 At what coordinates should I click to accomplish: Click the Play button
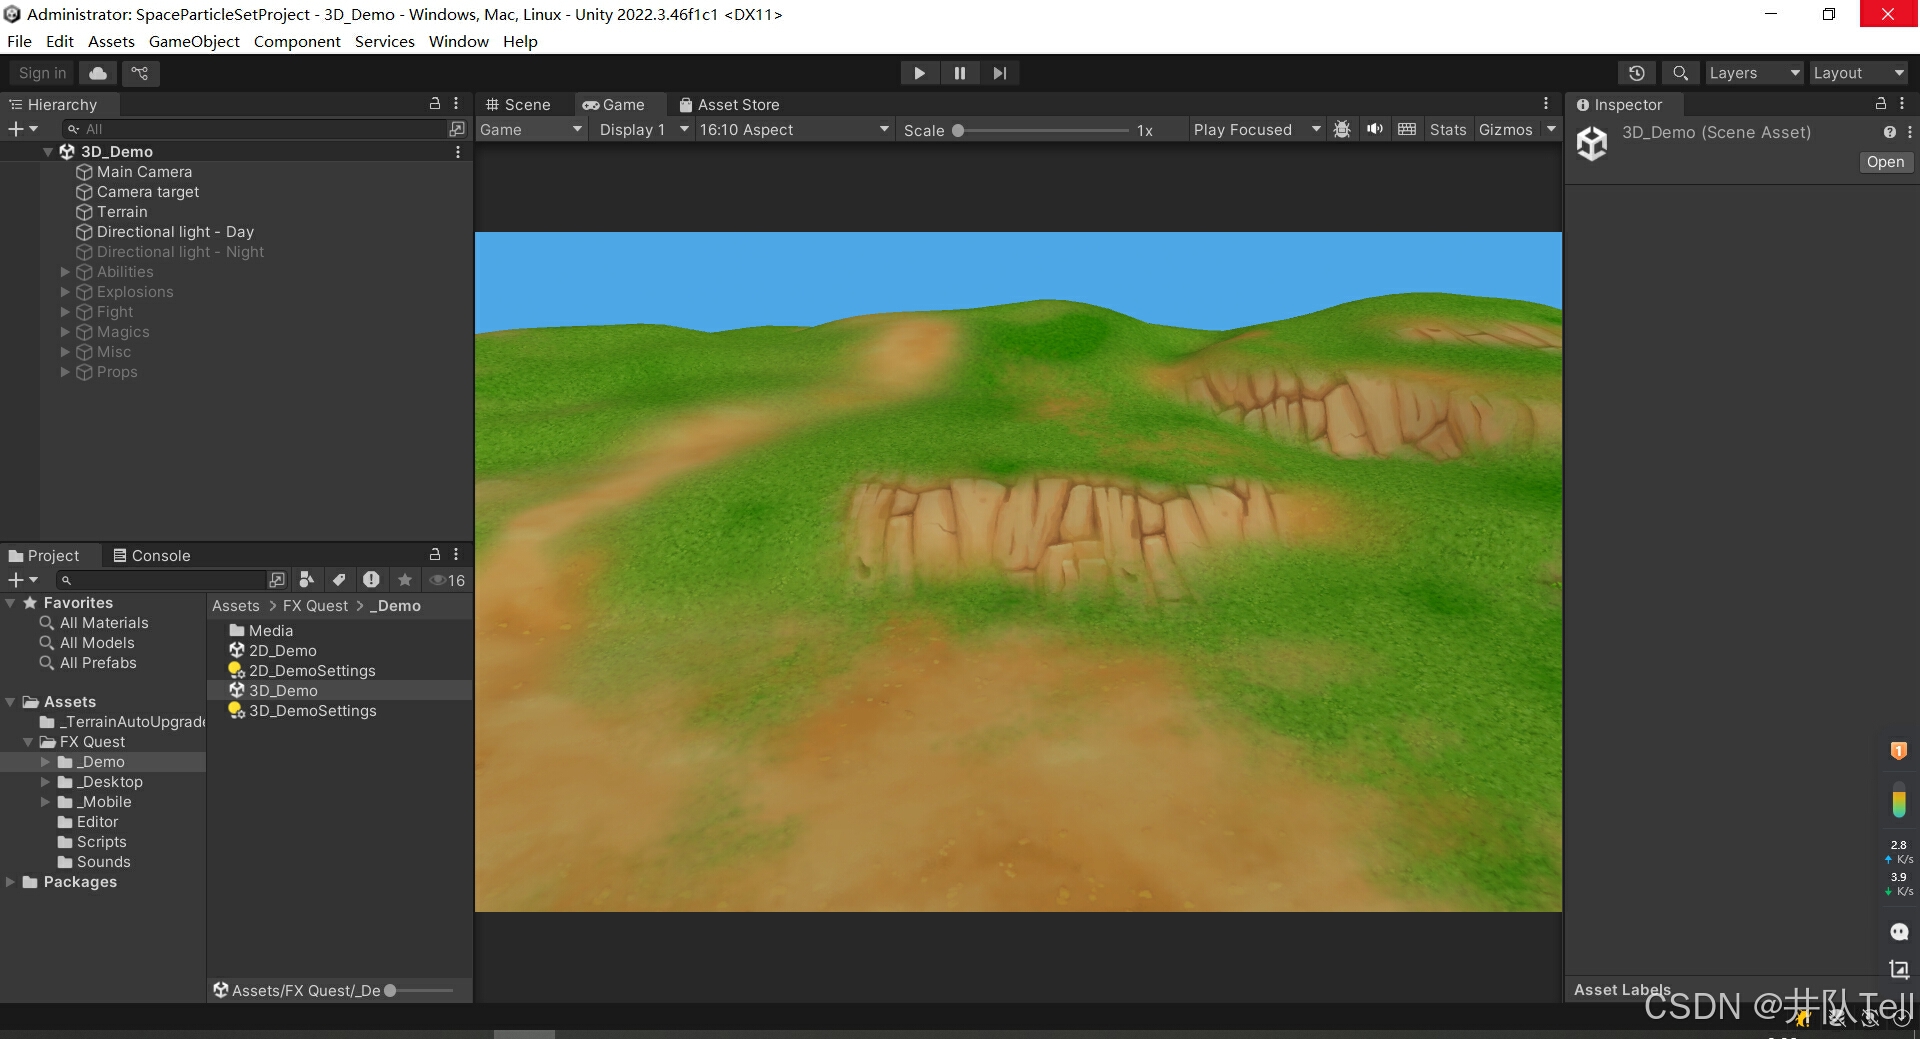pos(919,73)
